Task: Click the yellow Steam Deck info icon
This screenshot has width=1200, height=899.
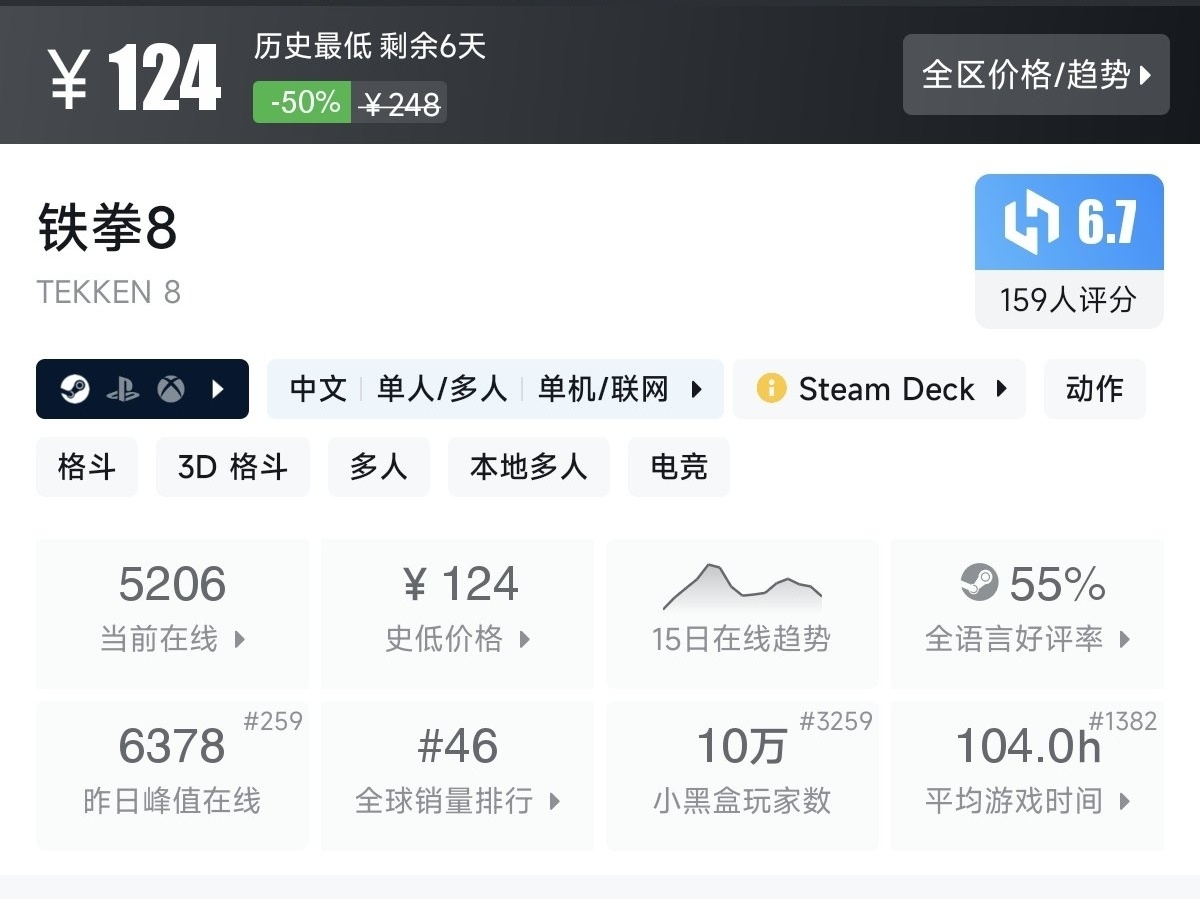Action: tap(771, 388)
